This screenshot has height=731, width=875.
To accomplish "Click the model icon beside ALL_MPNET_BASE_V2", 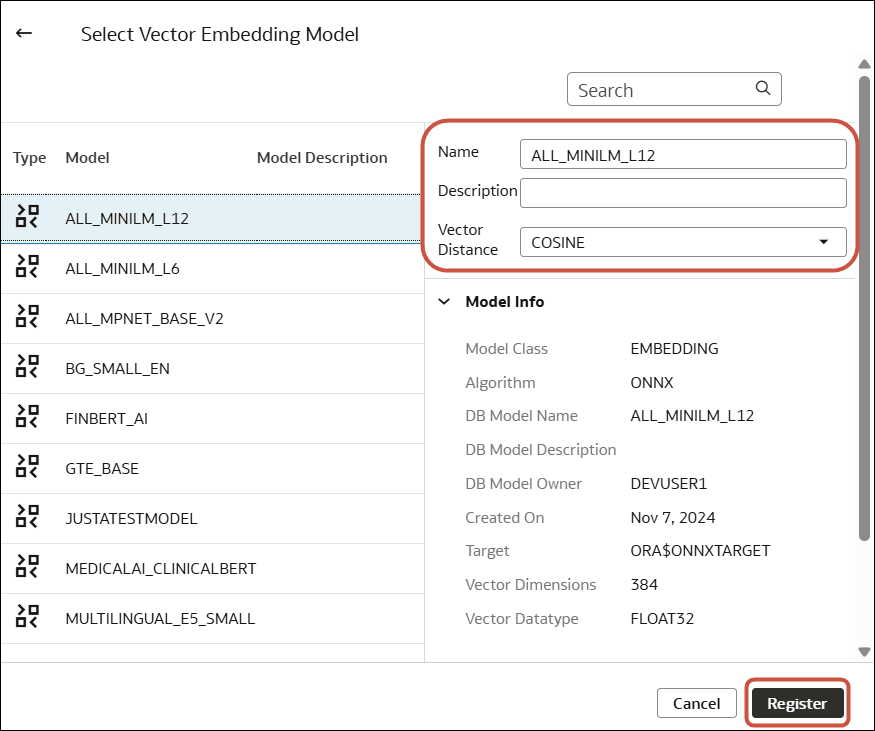I will pyautogui.click(x=27, y=318).
